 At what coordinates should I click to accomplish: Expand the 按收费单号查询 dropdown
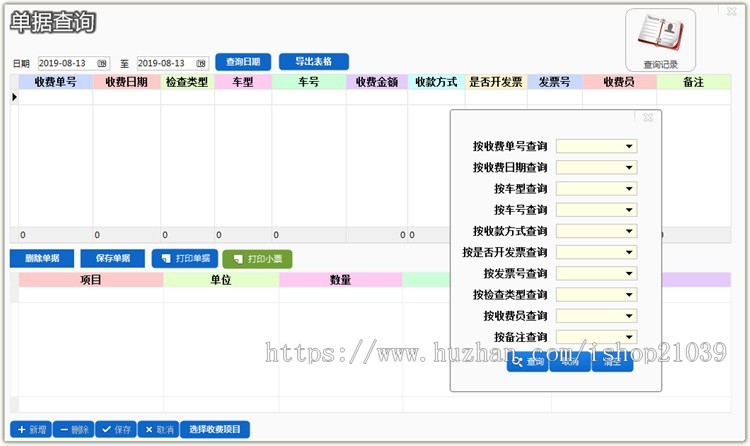629,146
